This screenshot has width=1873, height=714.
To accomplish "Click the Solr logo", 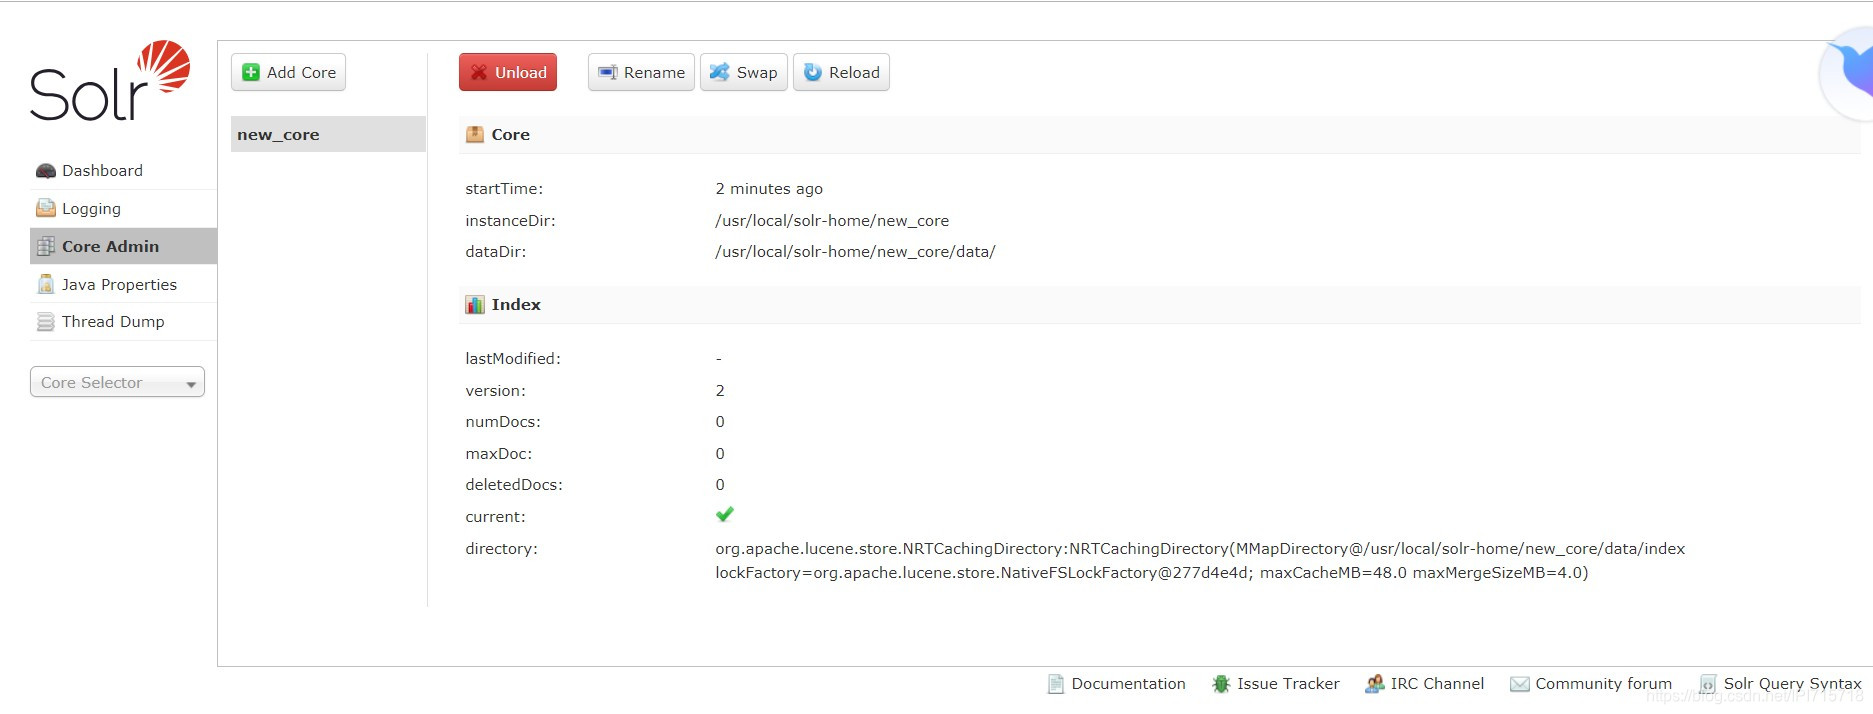I will pyautogui.click(x=110, y=81).
